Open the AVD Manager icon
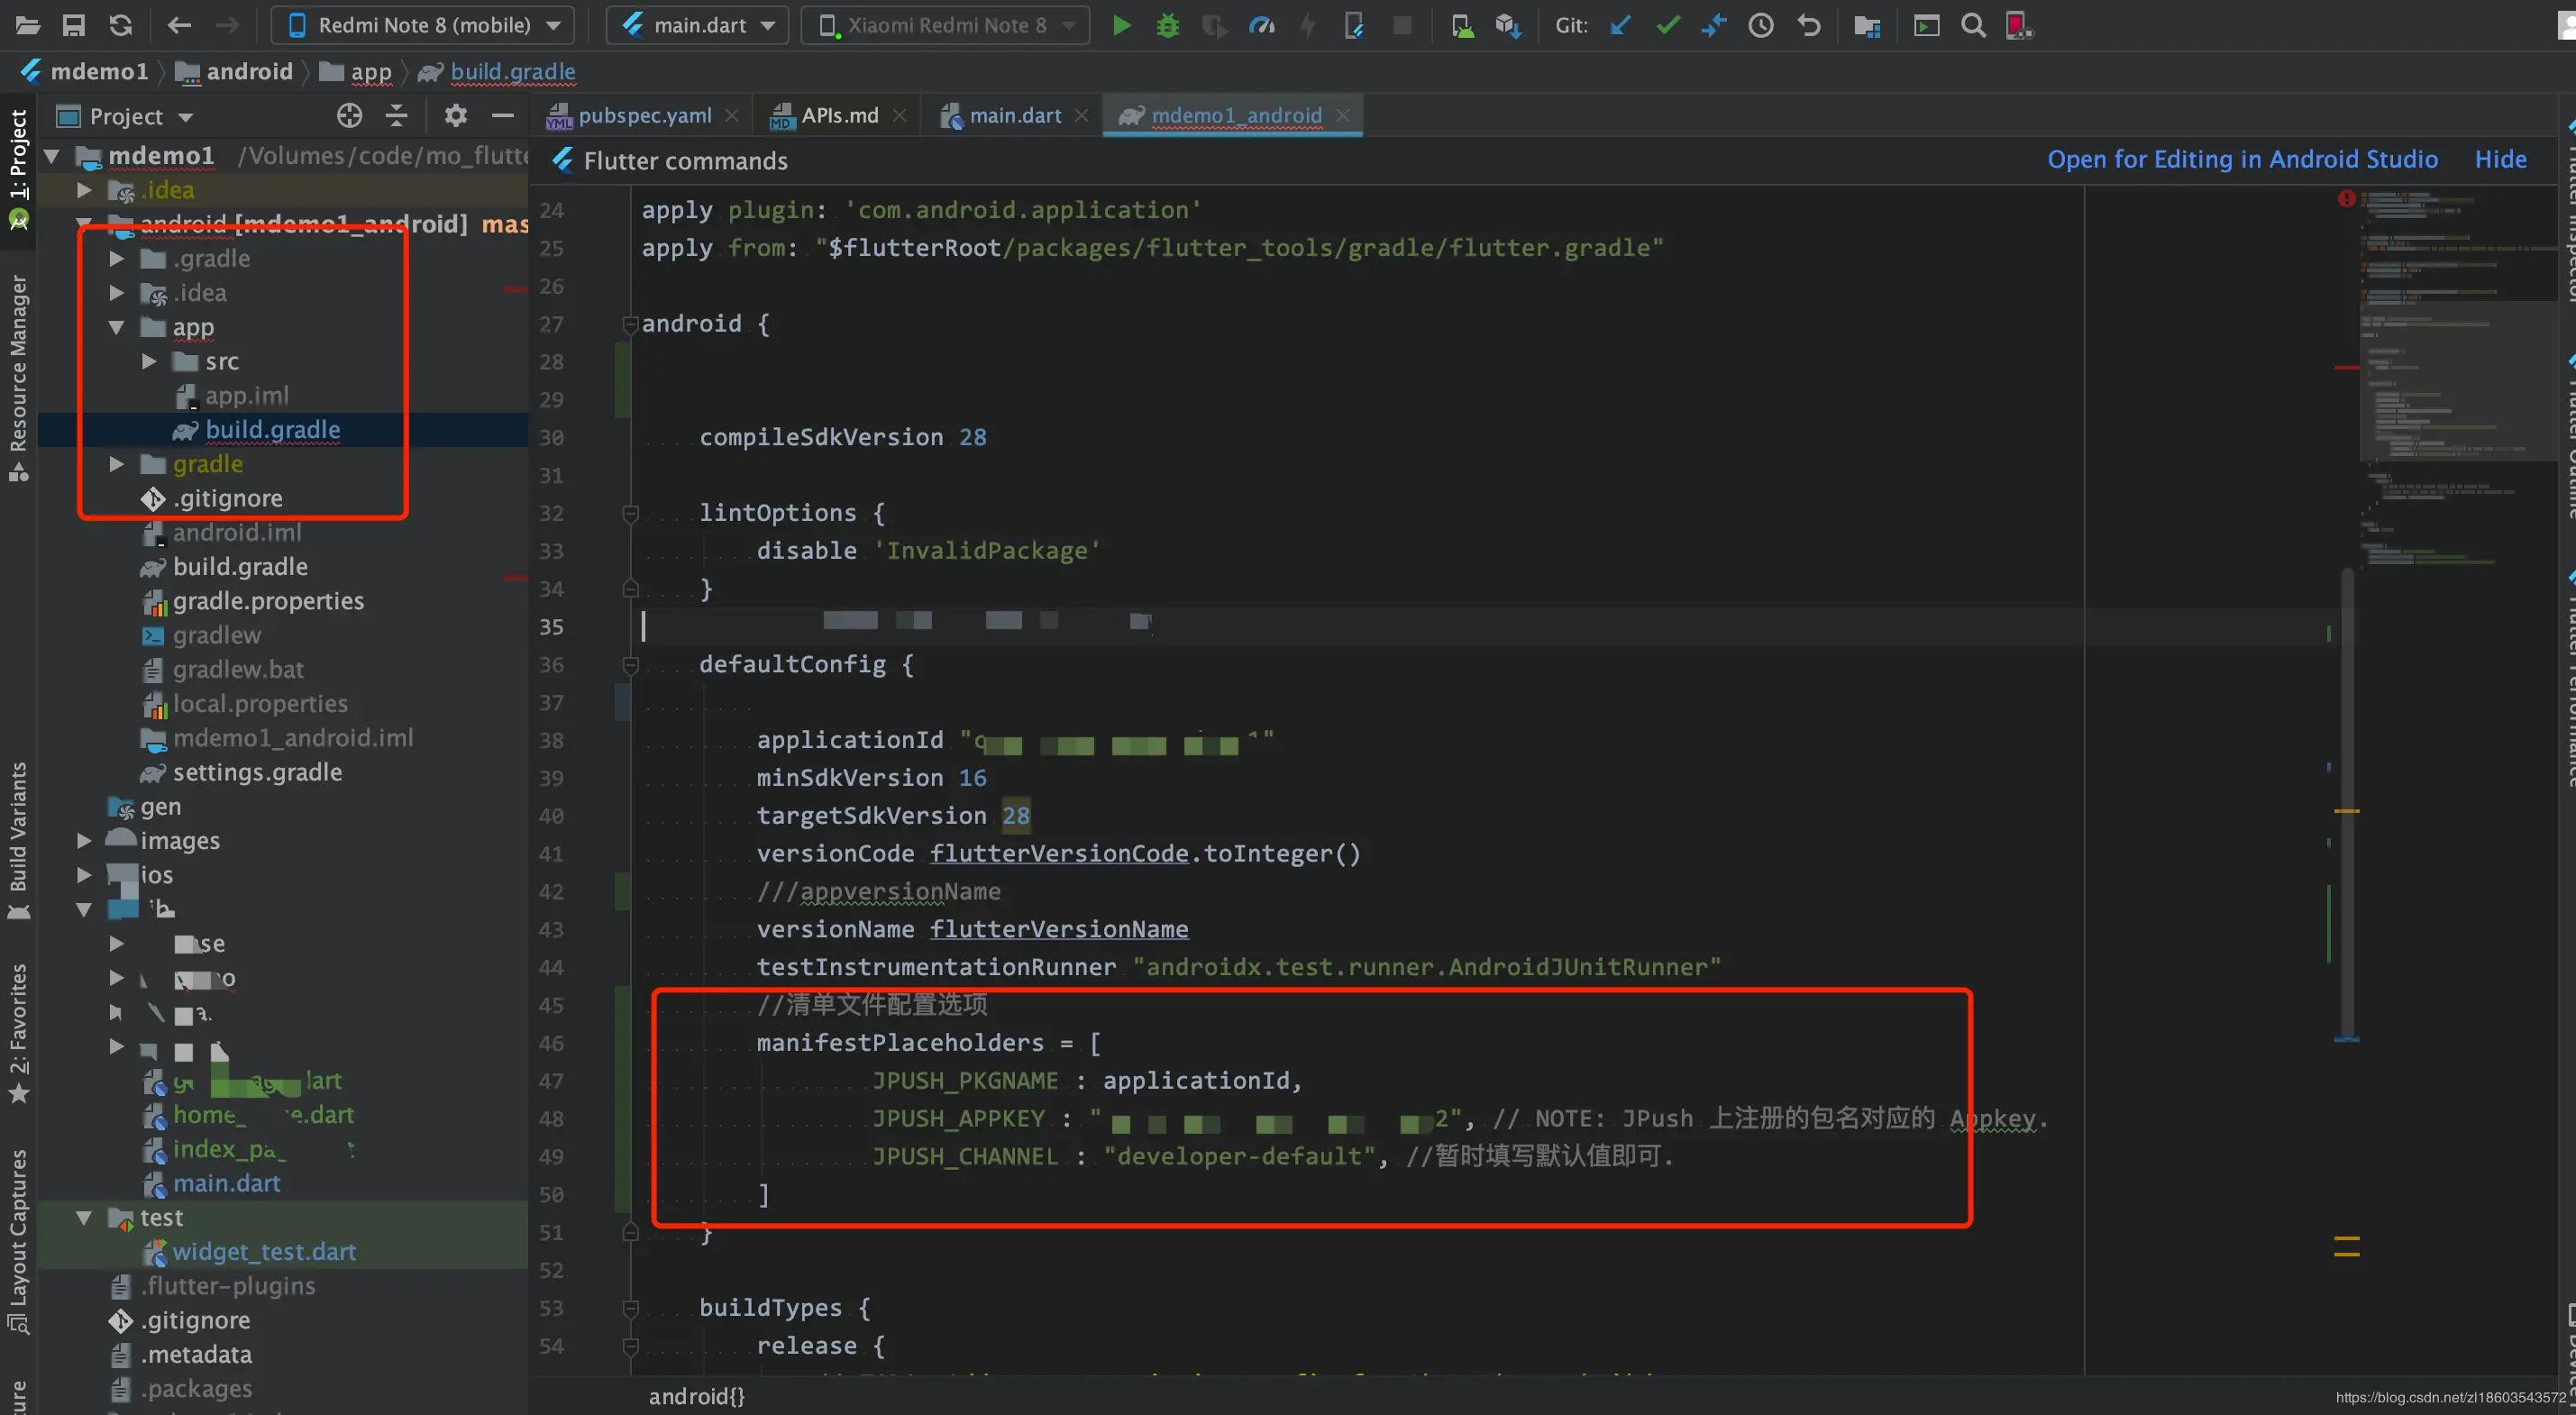Viewport: 2576px width, 1415px height. [1462, 25]
